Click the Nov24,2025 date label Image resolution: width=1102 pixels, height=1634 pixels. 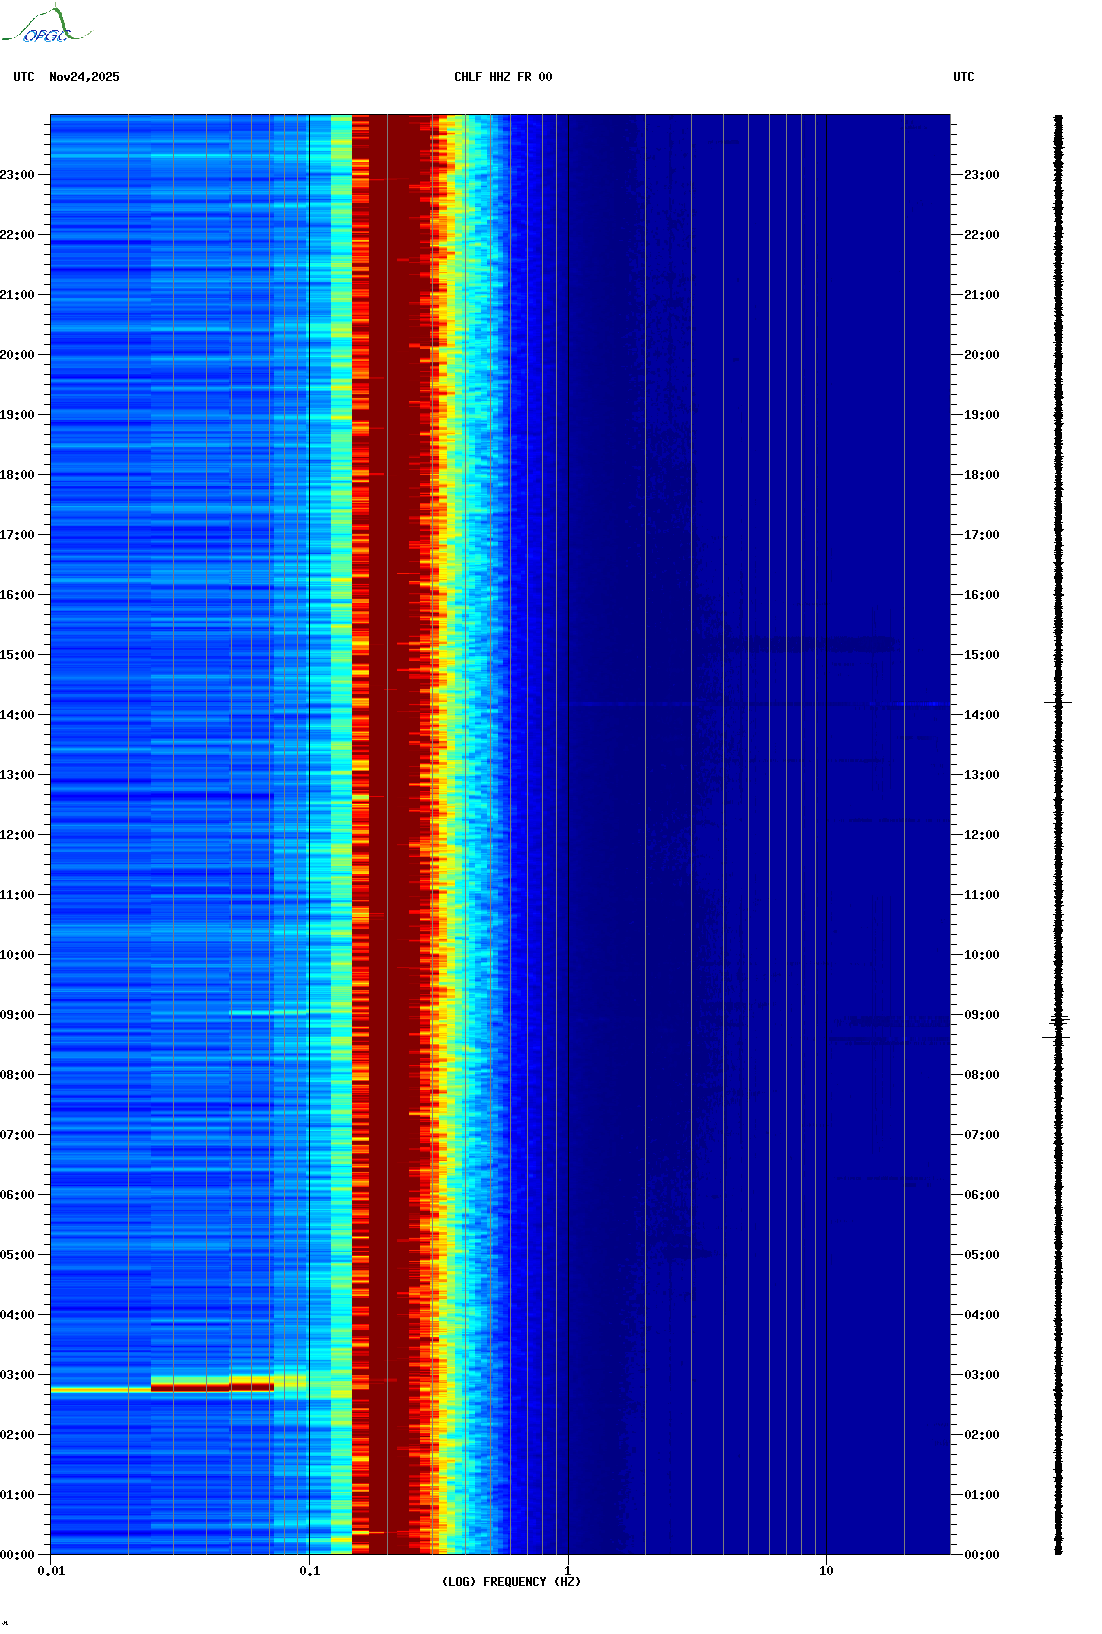coord(84,77)
